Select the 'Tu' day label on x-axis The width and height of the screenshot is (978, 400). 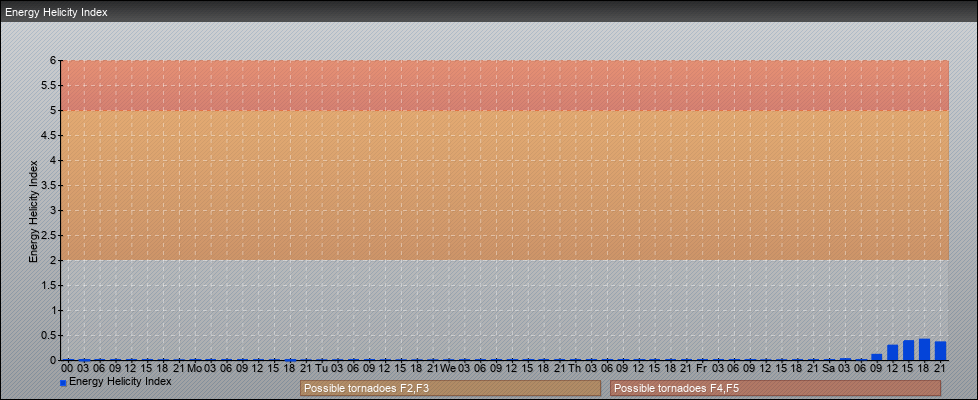[321, 368]
